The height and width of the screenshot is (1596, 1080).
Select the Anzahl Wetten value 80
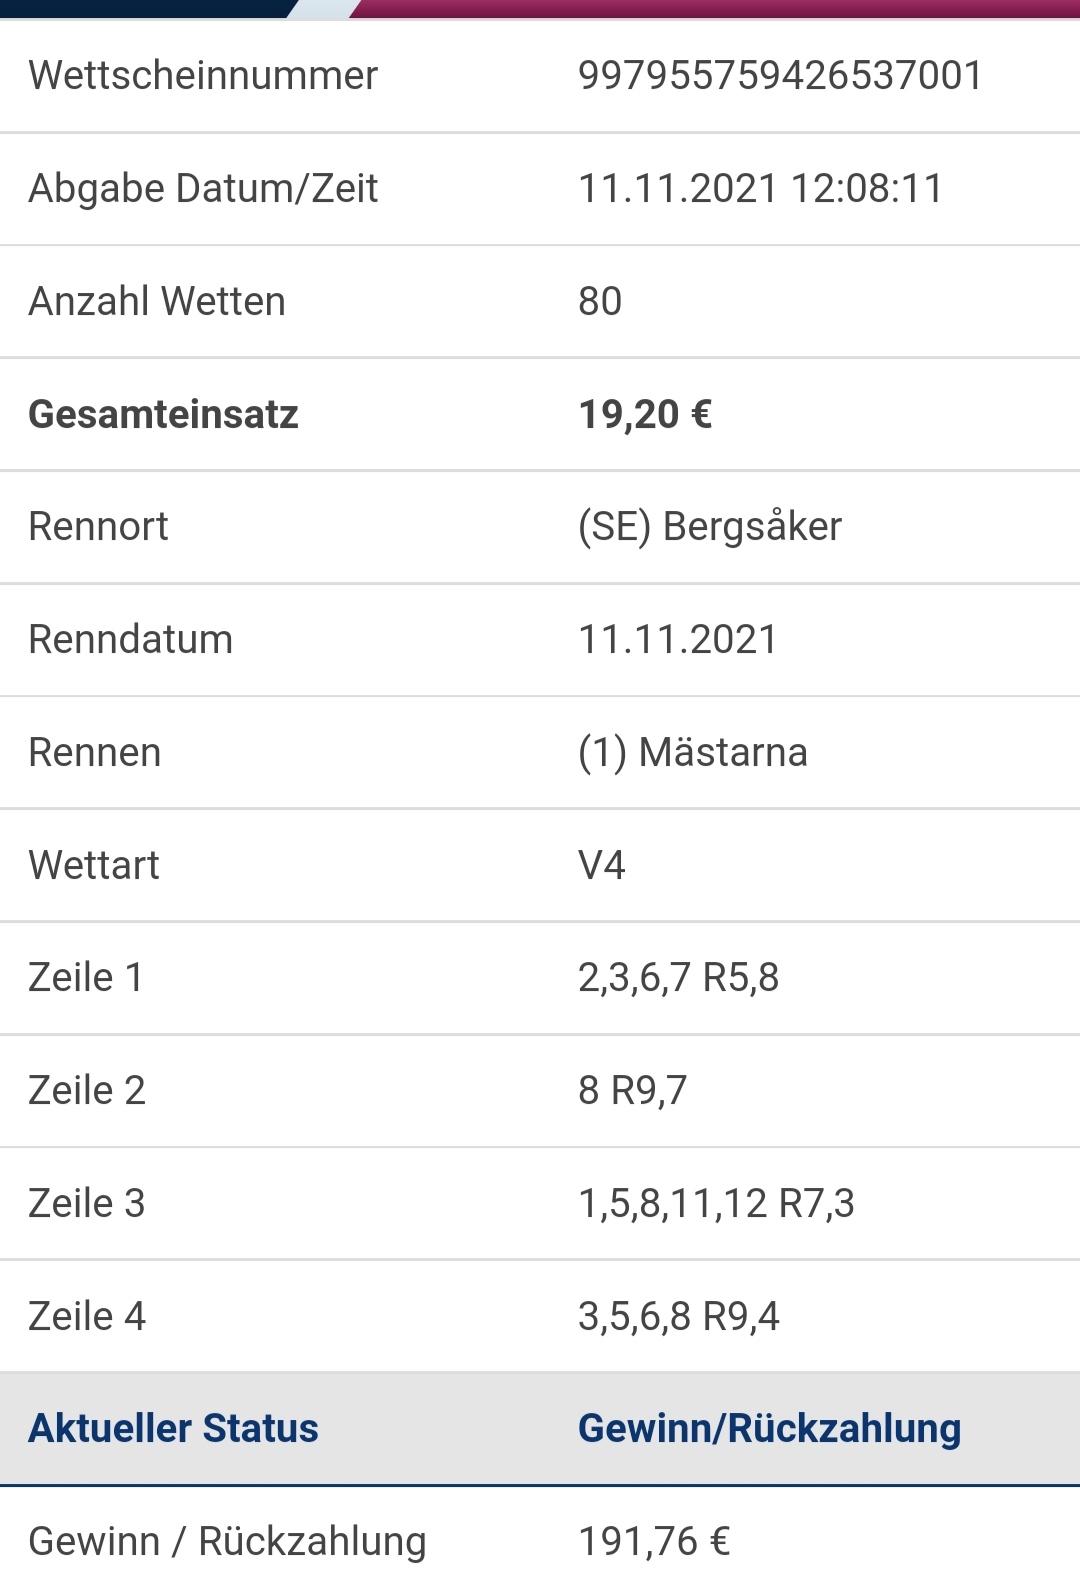[600, 302]
